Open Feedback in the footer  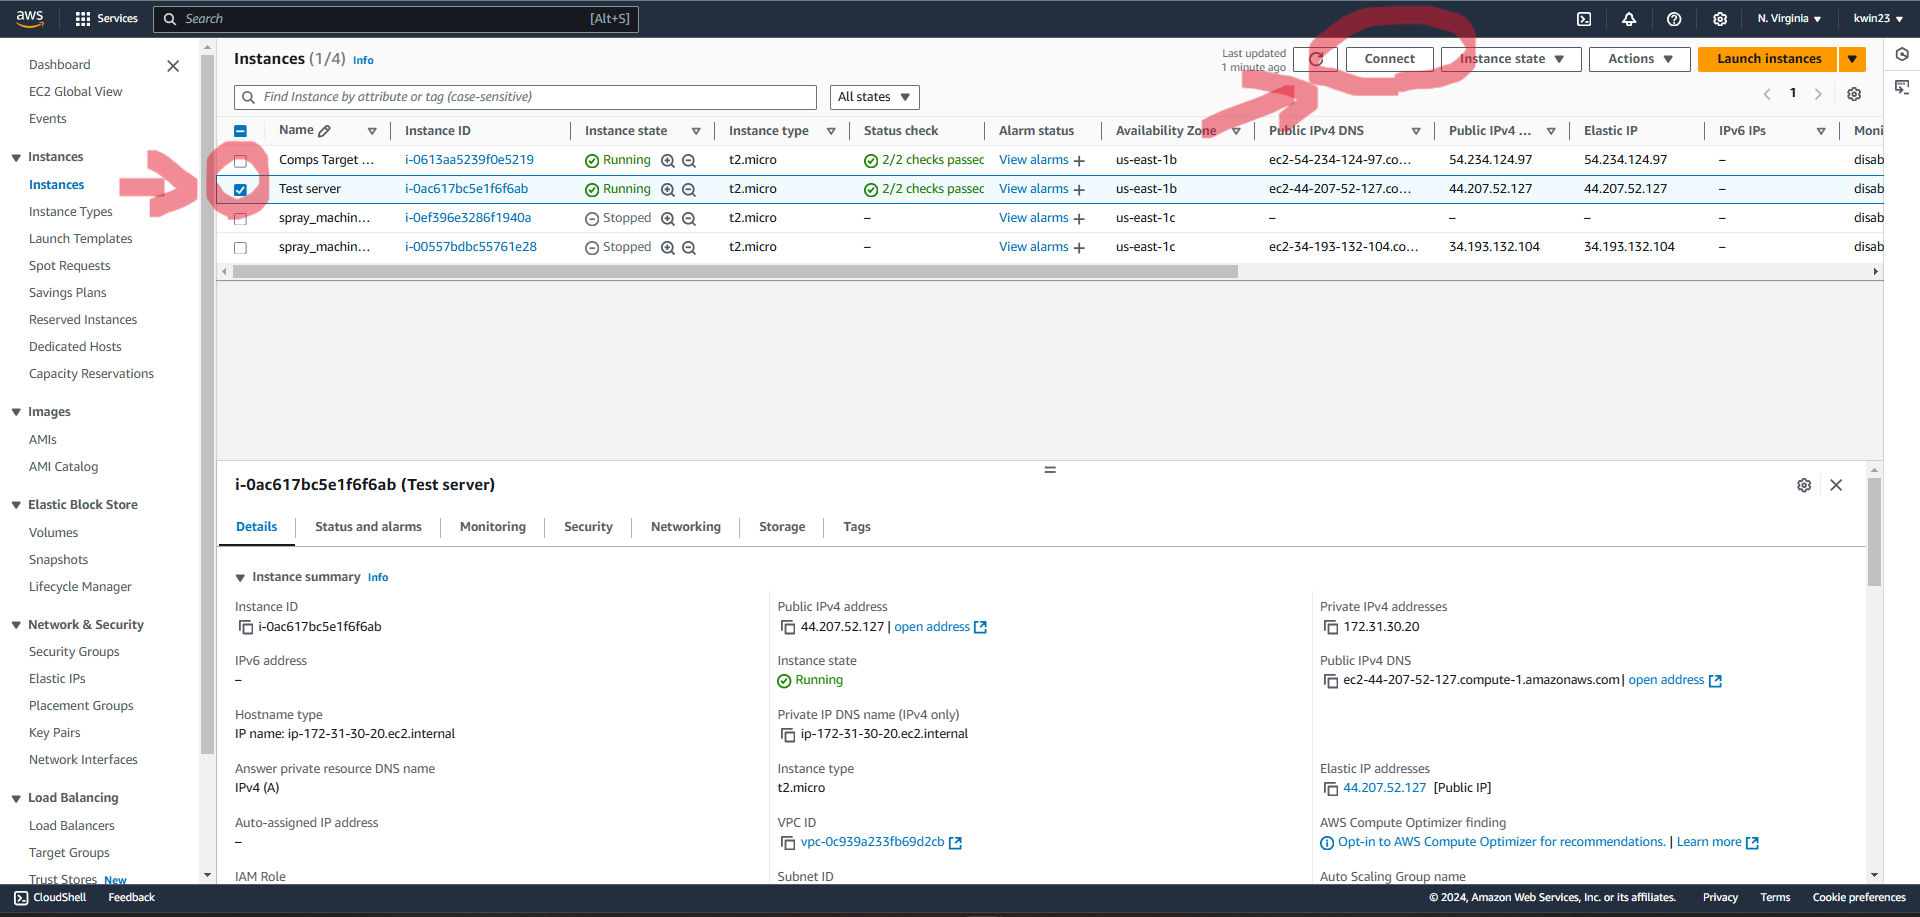pos(131,898)
